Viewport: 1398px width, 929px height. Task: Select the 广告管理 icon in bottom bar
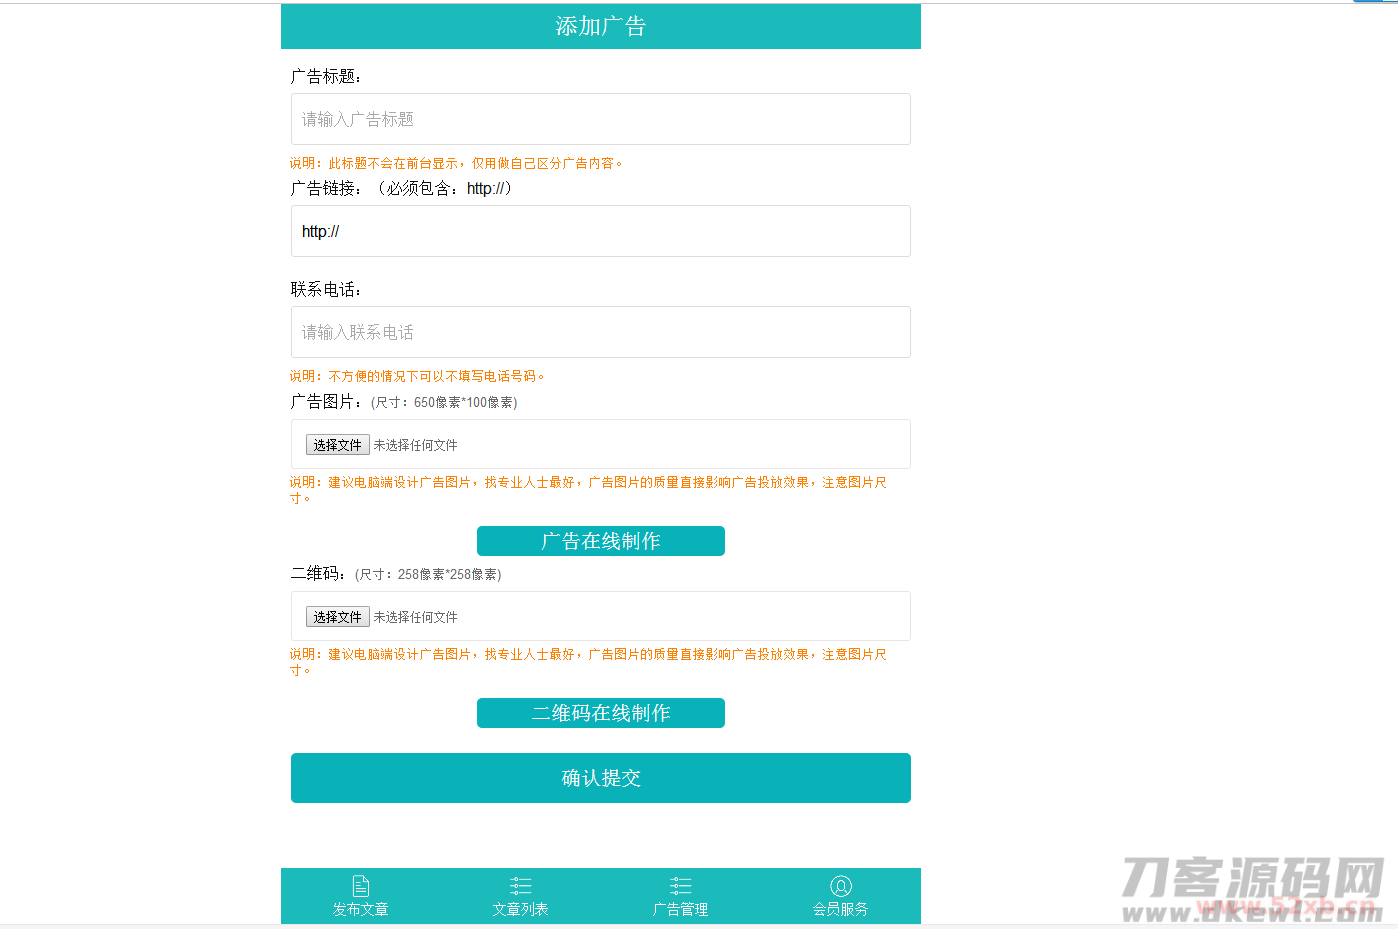tap(680, 886)
